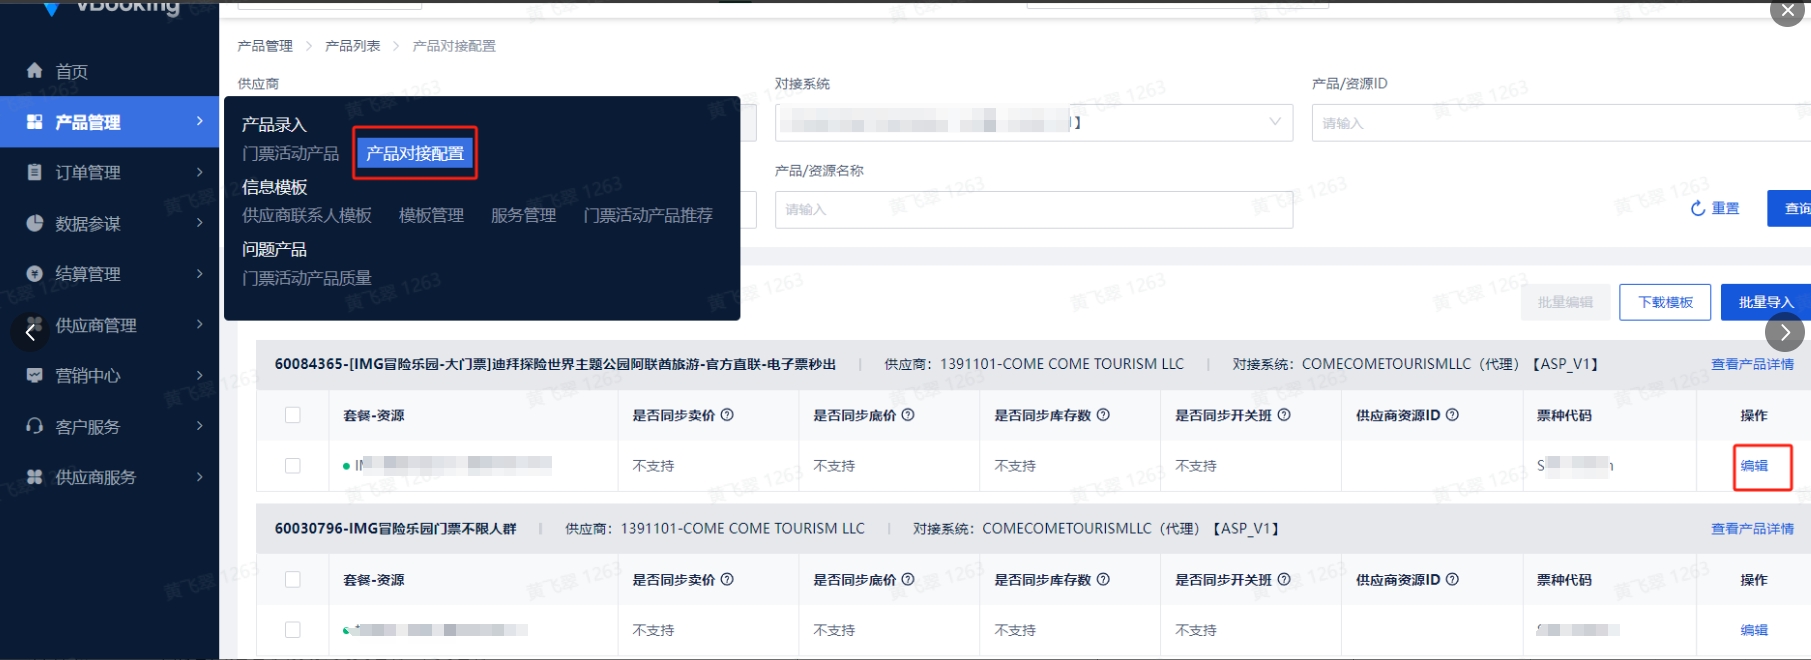Click the 产品/资源名称 input field
1811x660 pixels.
[1033, 210]
